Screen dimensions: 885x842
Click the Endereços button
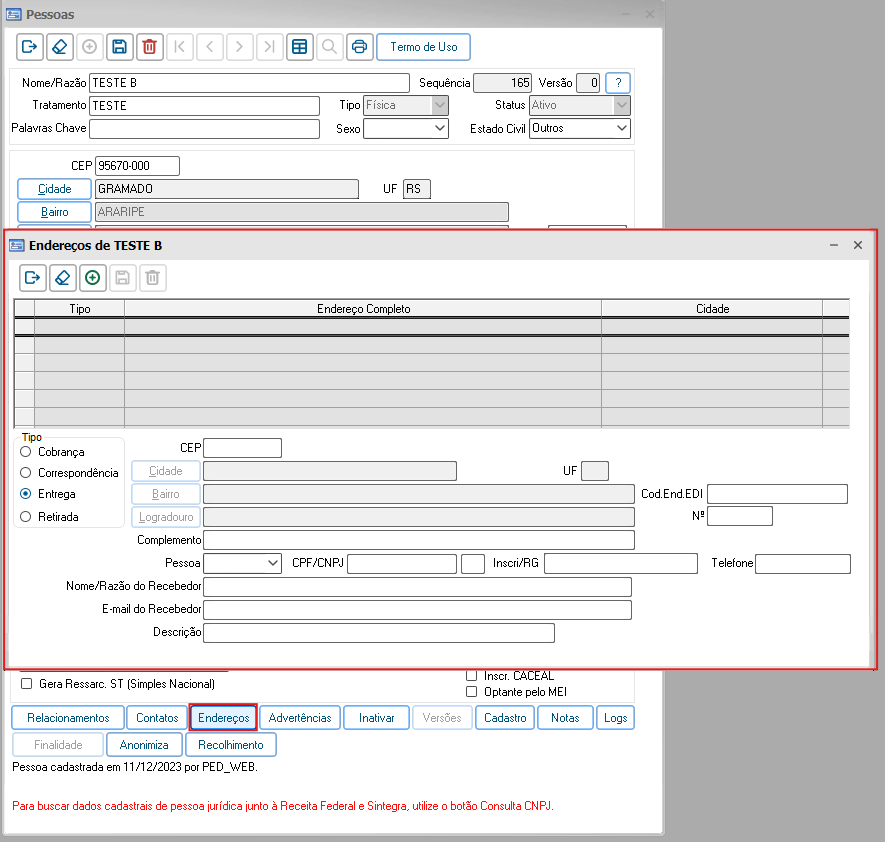224,718
